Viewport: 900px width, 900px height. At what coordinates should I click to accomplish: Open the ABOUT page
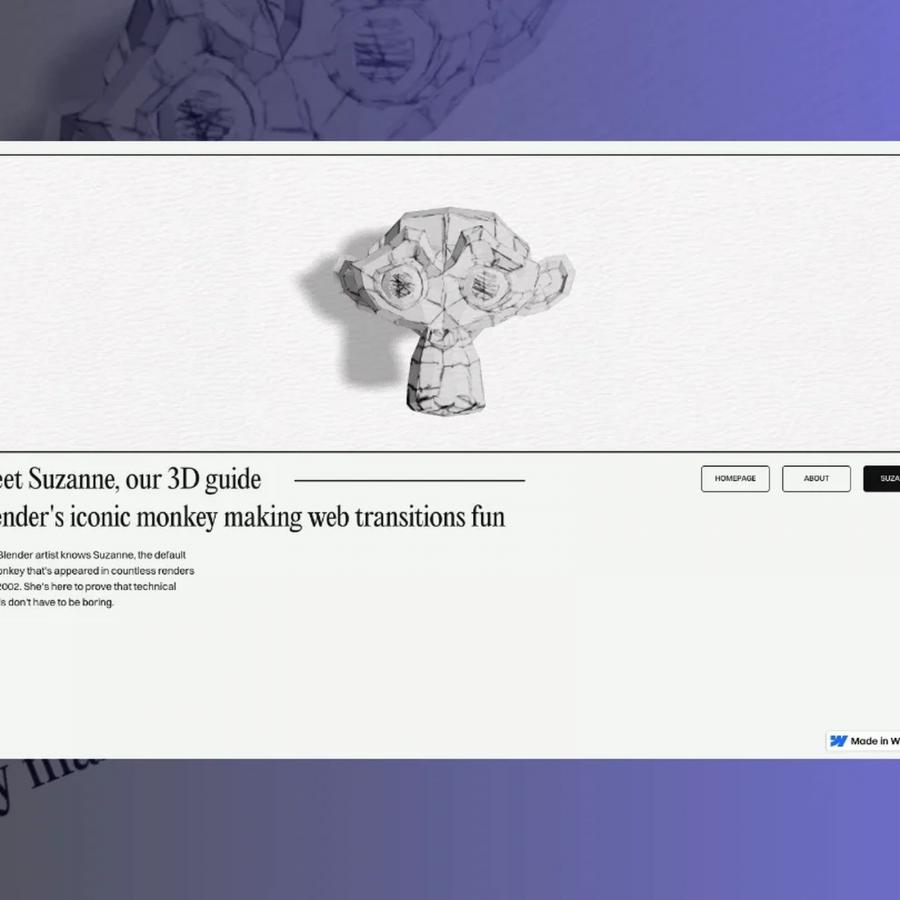(x=816, y=478)
